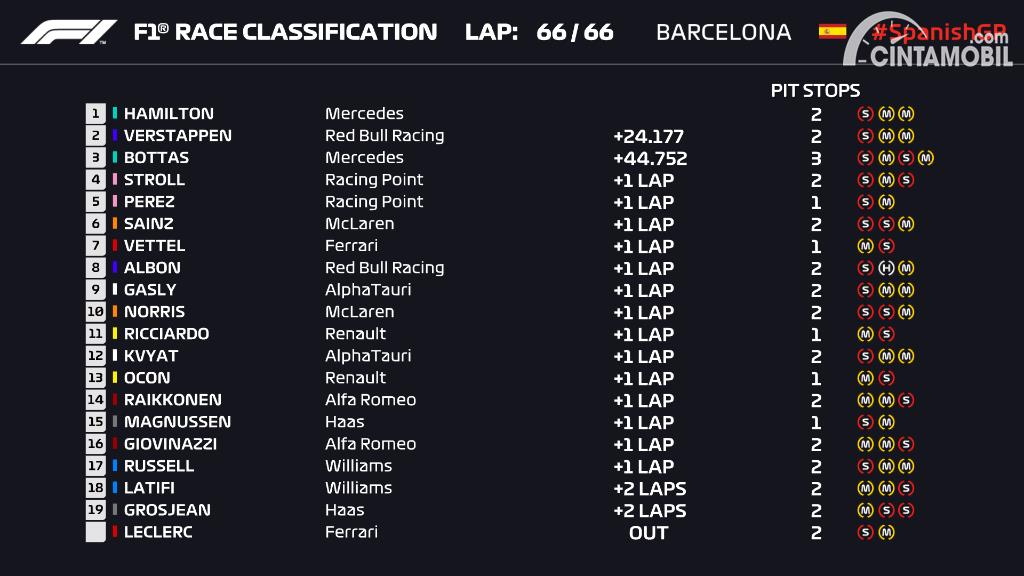The width and height of the screenshot is (1024, 576).
Task: Click the +24.177 gap for Verstappen
Action: point(648,136)
